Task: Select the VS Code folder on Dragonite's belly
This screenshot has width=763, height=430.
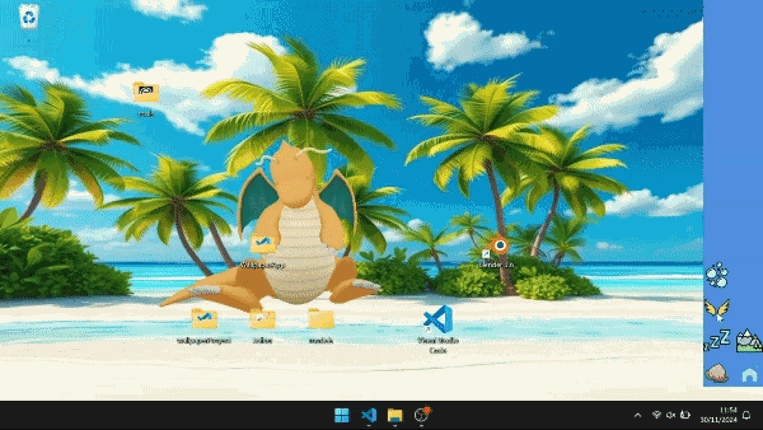Action: click(x=263, y=243)
